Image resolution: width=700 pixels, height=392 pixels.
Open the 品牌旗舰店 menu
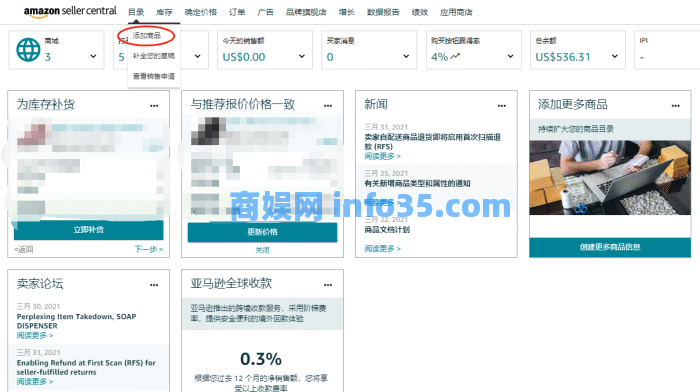pos(306,12)
